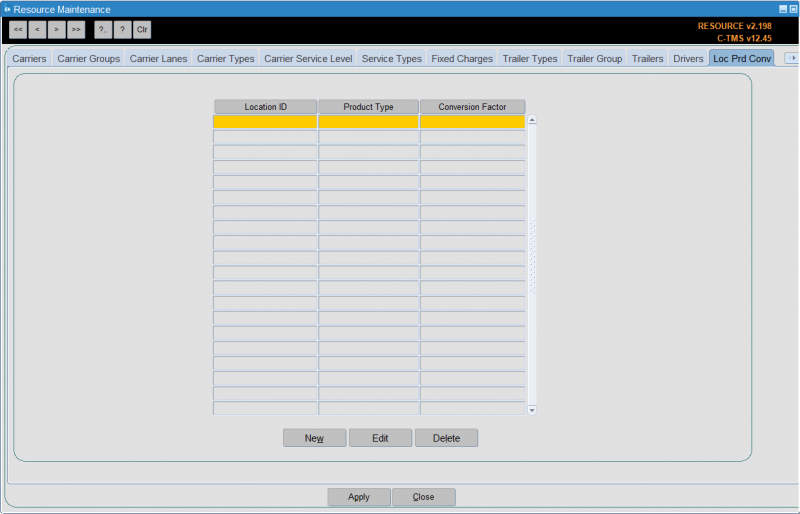Image resolution: width=800 pixels, height=514 pixels.
Task: Select the Fixed Charges tab
Action: [462, 58]
